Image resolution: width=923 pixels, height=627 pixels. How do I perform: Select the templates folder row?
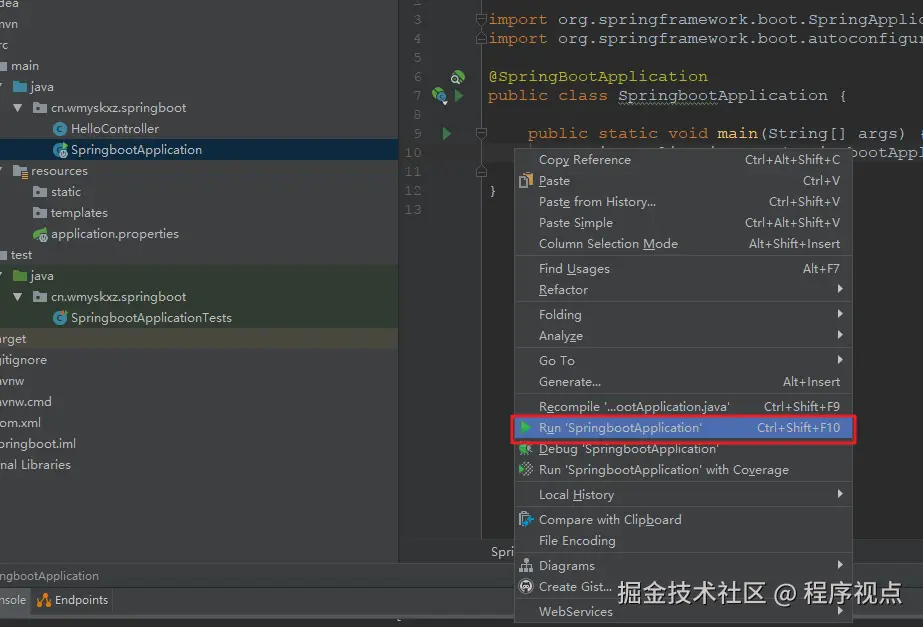[x=199, y=213]
